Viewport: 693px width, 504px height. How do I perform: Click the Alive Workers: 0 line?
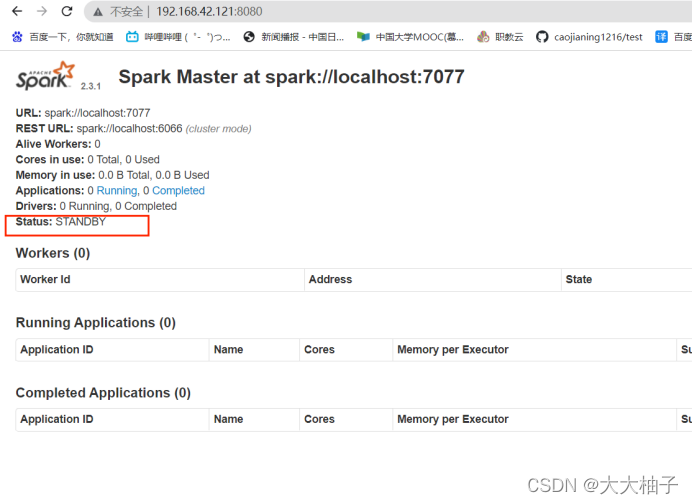coord(58,144)
